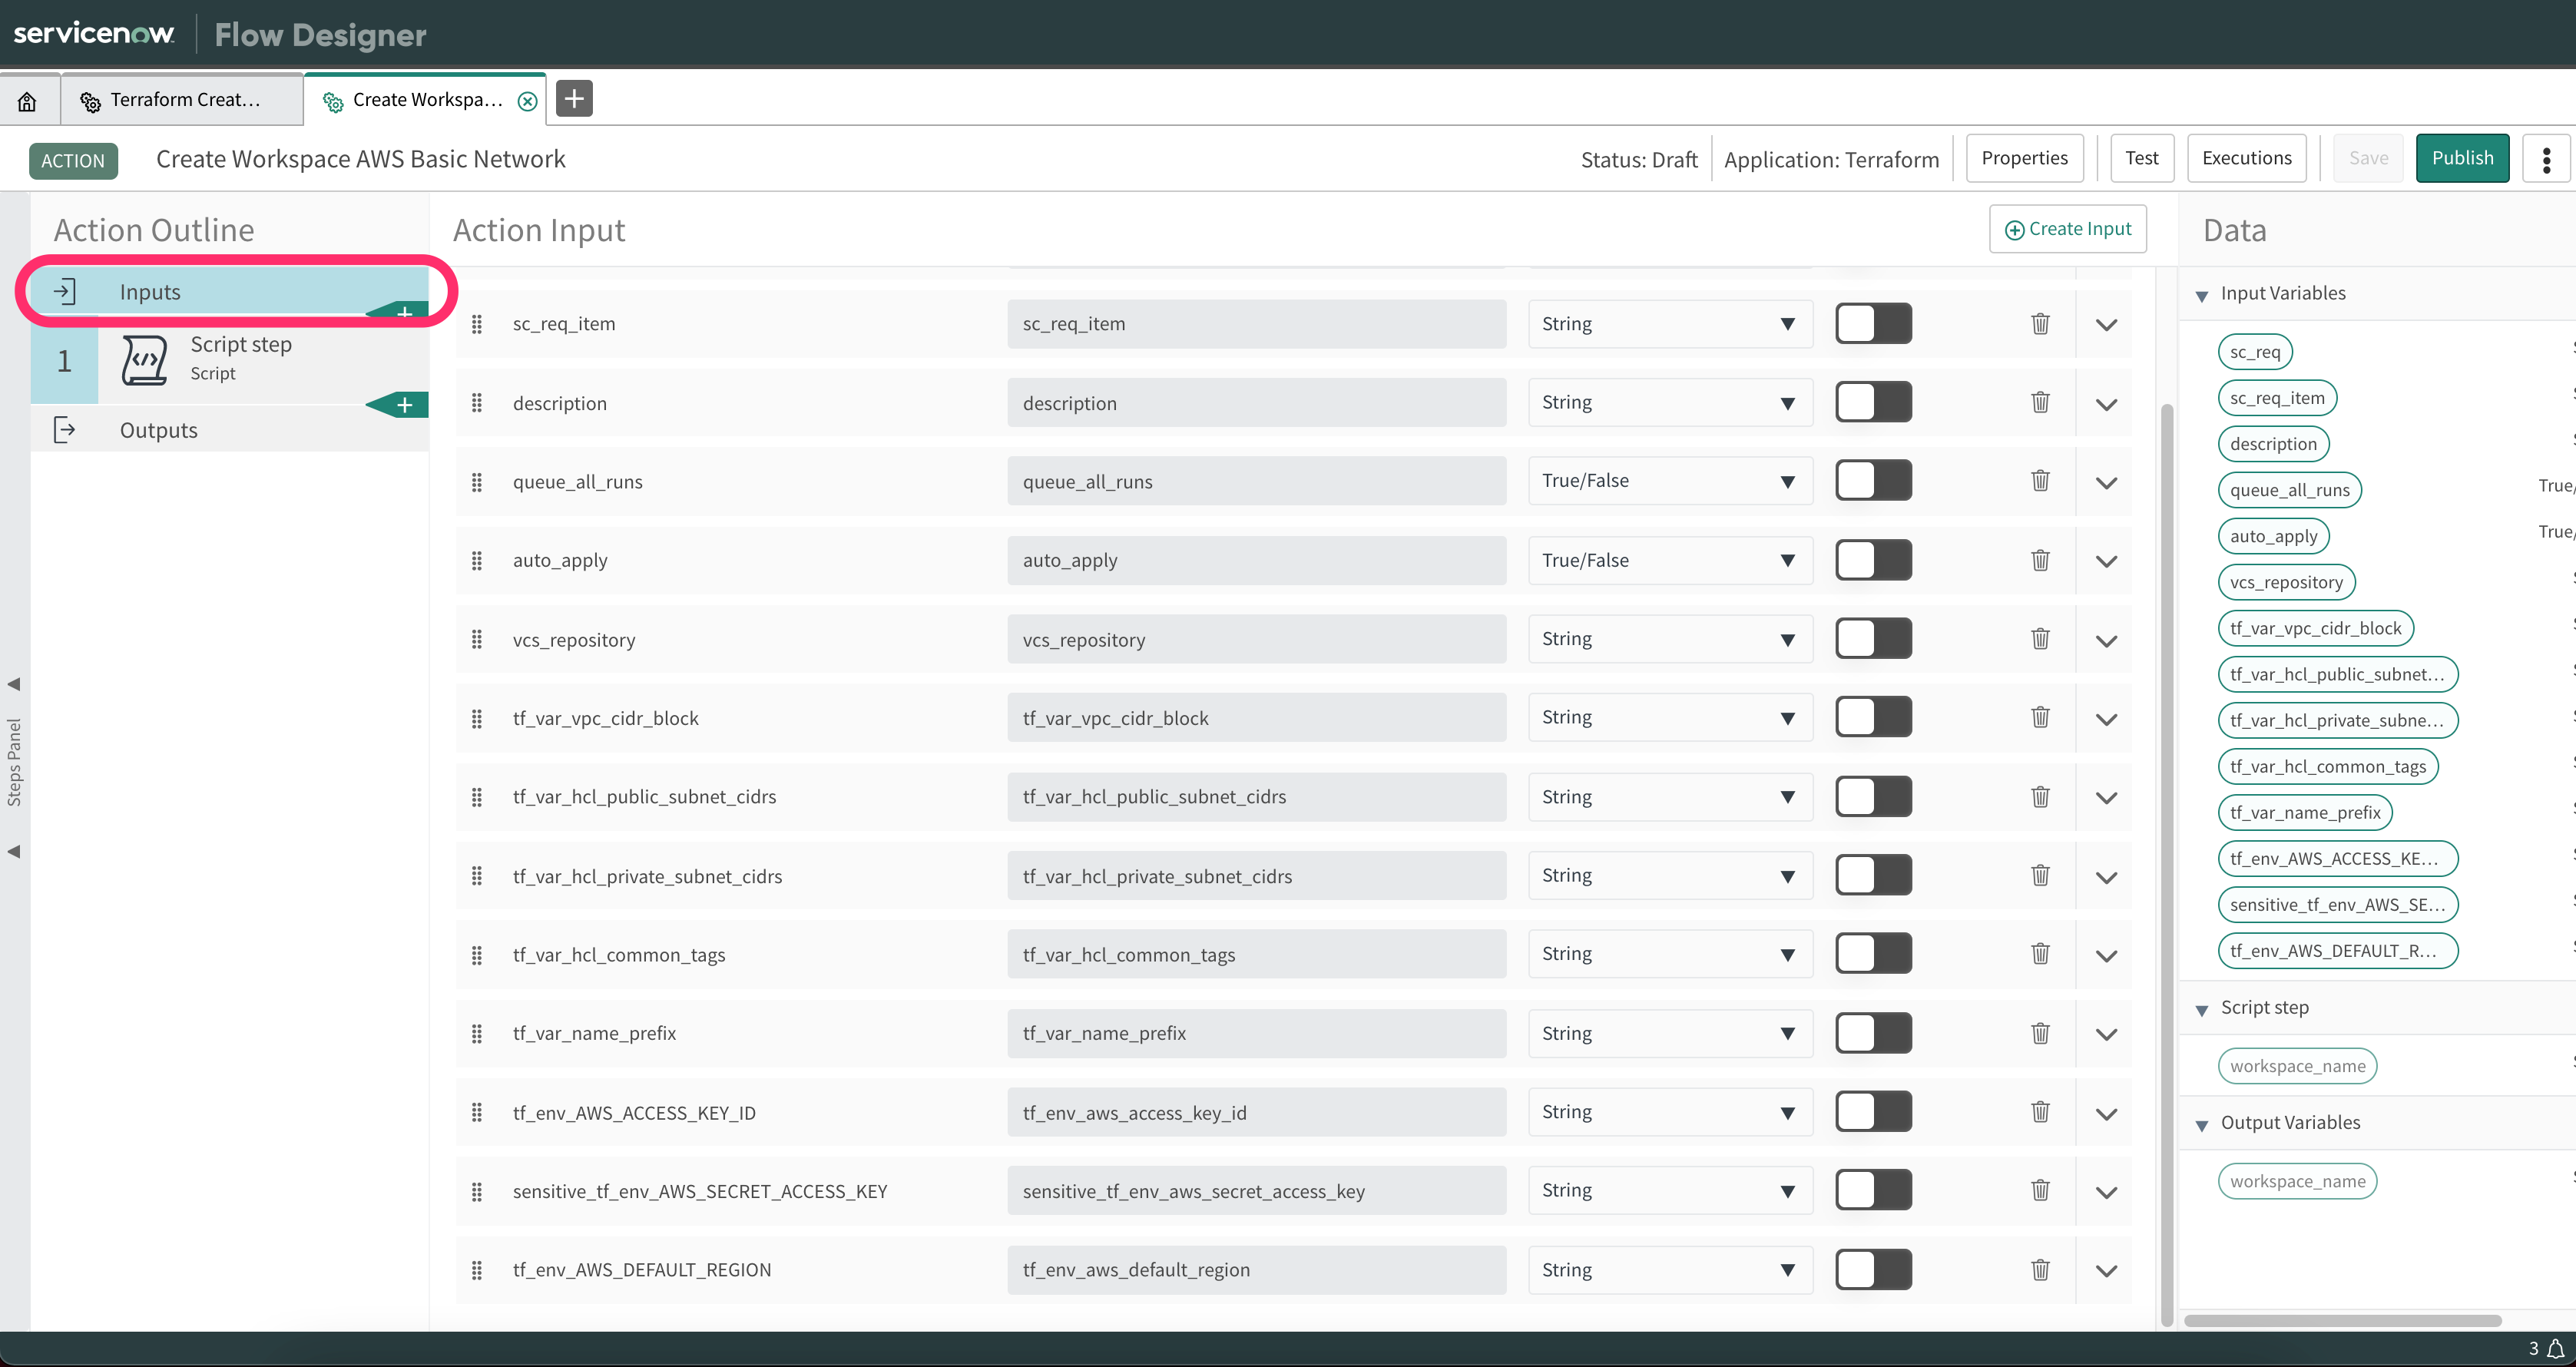Click the Create Input button
2576x1367 pixels.
[2067, 229]
